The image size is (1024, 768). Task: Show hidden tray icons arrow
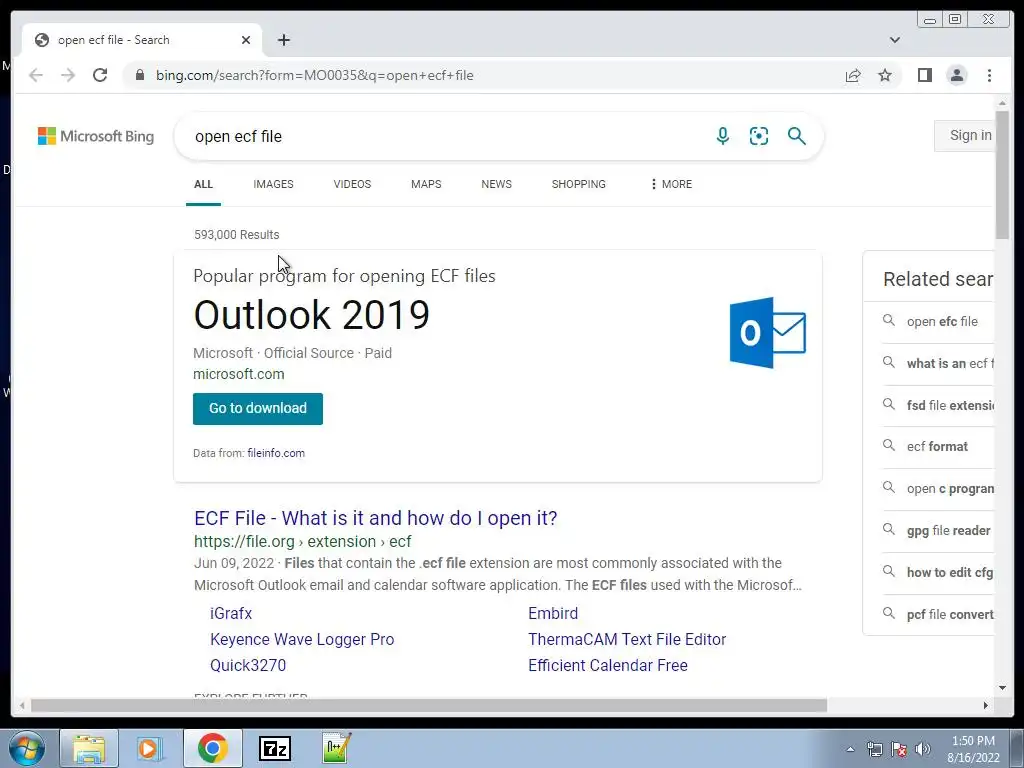[x=850, y=749]
